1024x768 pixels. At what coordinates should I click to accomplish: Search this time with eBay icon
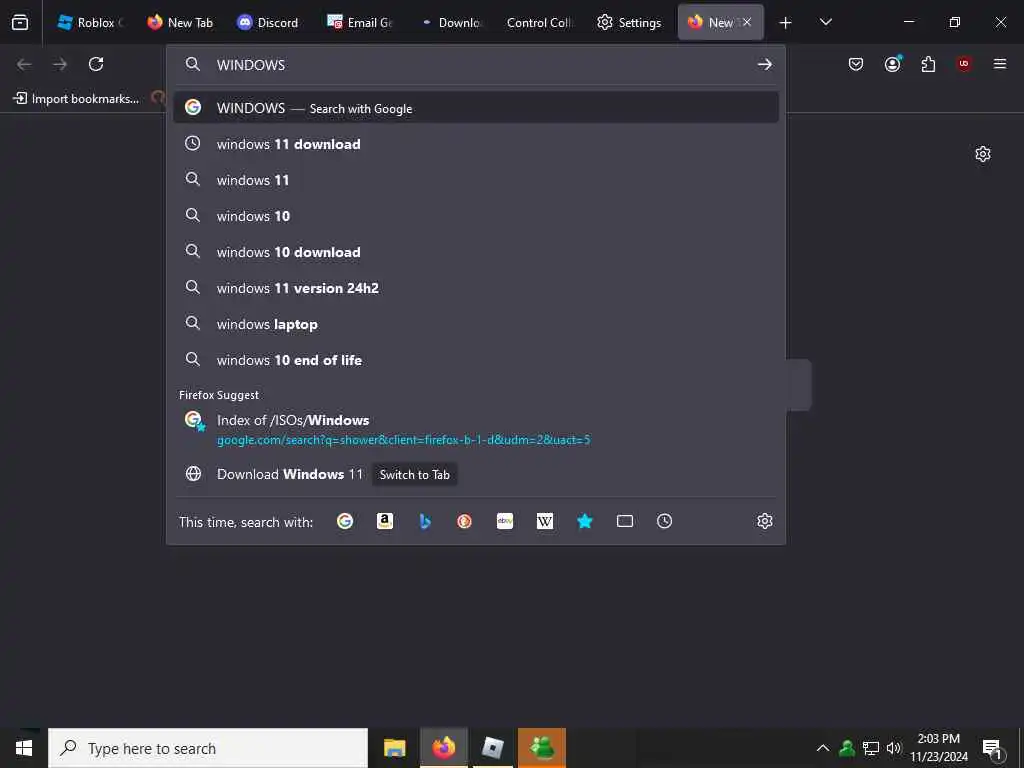(x=505, y=521)
